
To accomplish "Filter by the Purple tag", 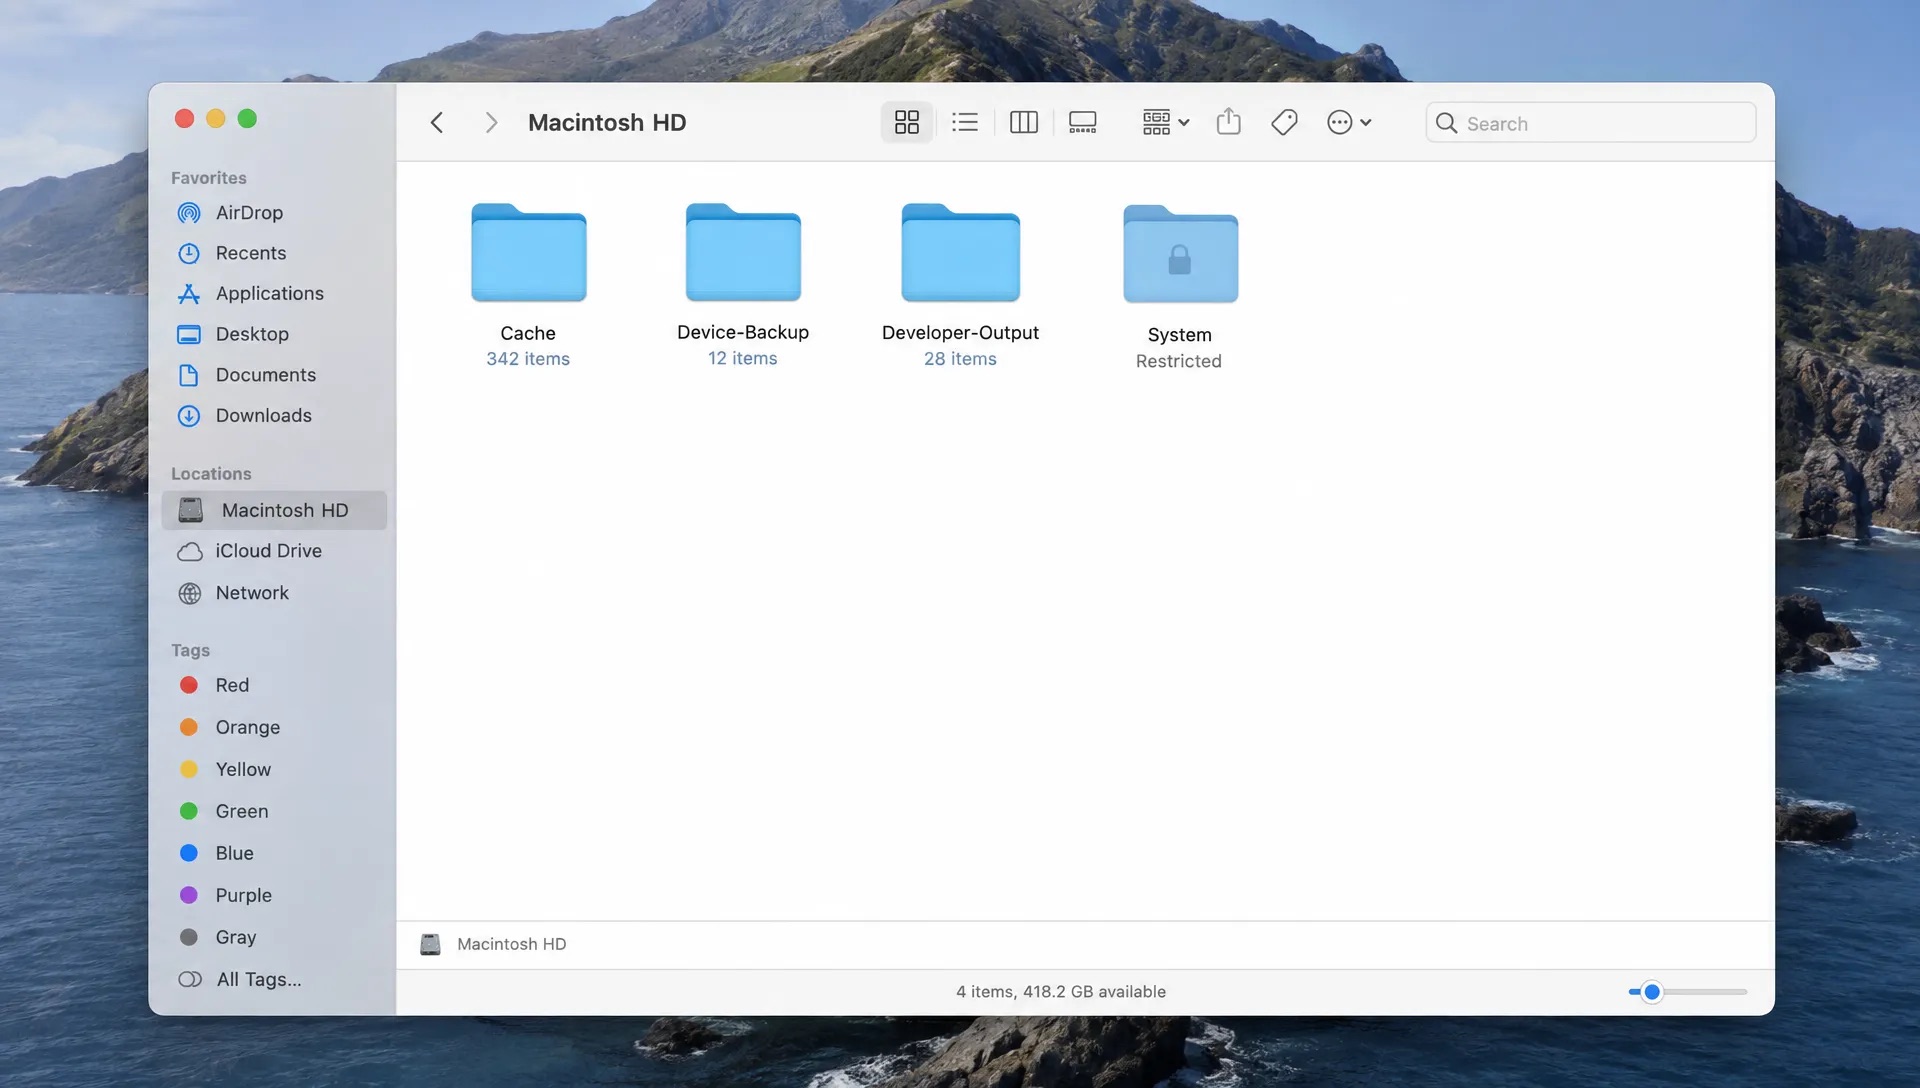I will (273, 895).
